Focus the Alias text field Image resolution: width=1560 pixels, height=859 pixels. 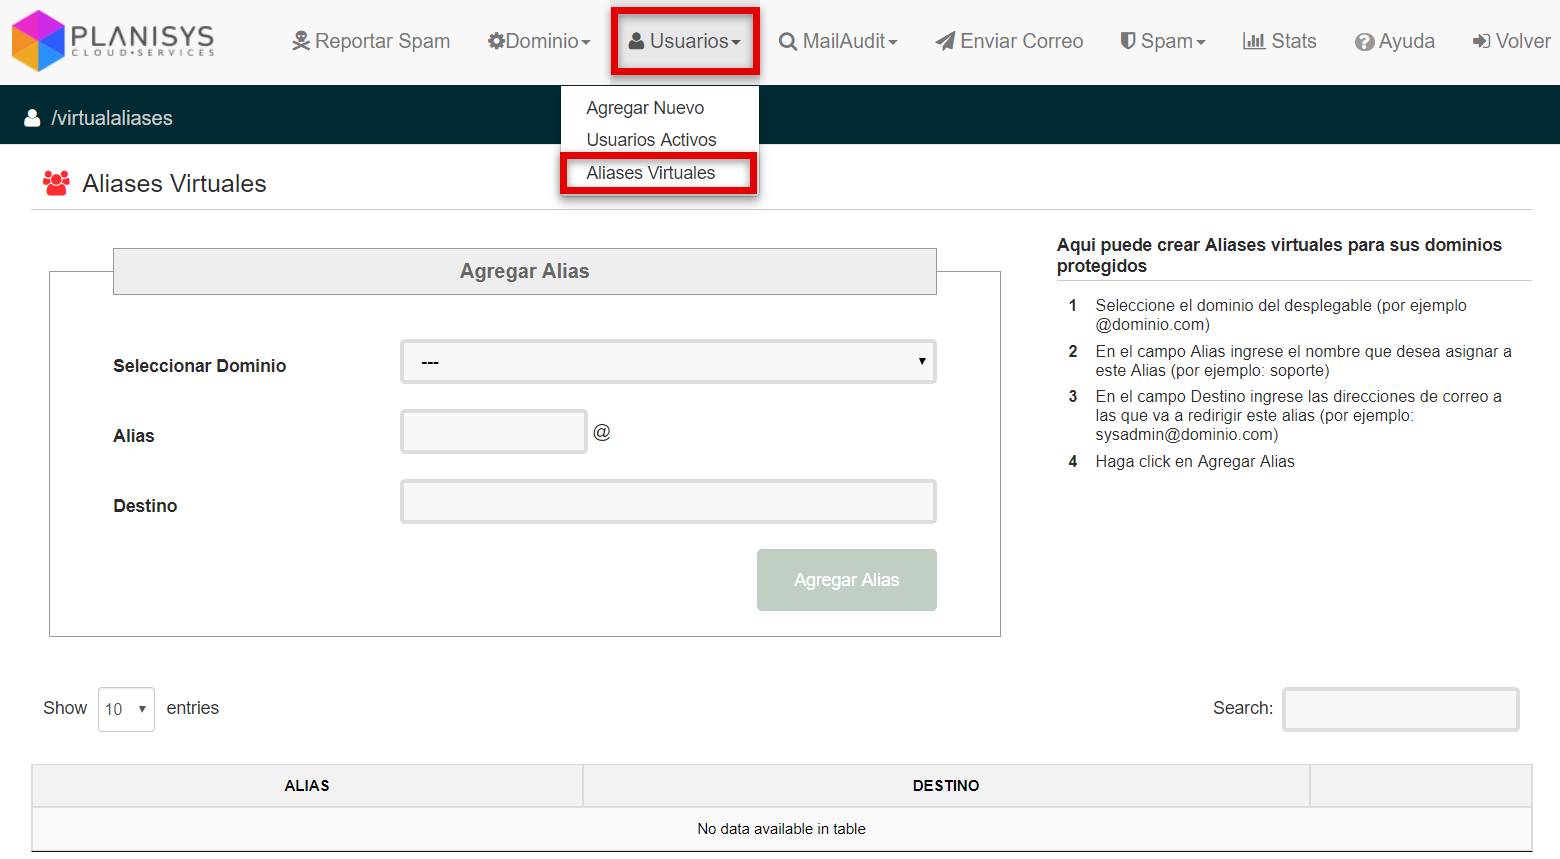[493, 432]
